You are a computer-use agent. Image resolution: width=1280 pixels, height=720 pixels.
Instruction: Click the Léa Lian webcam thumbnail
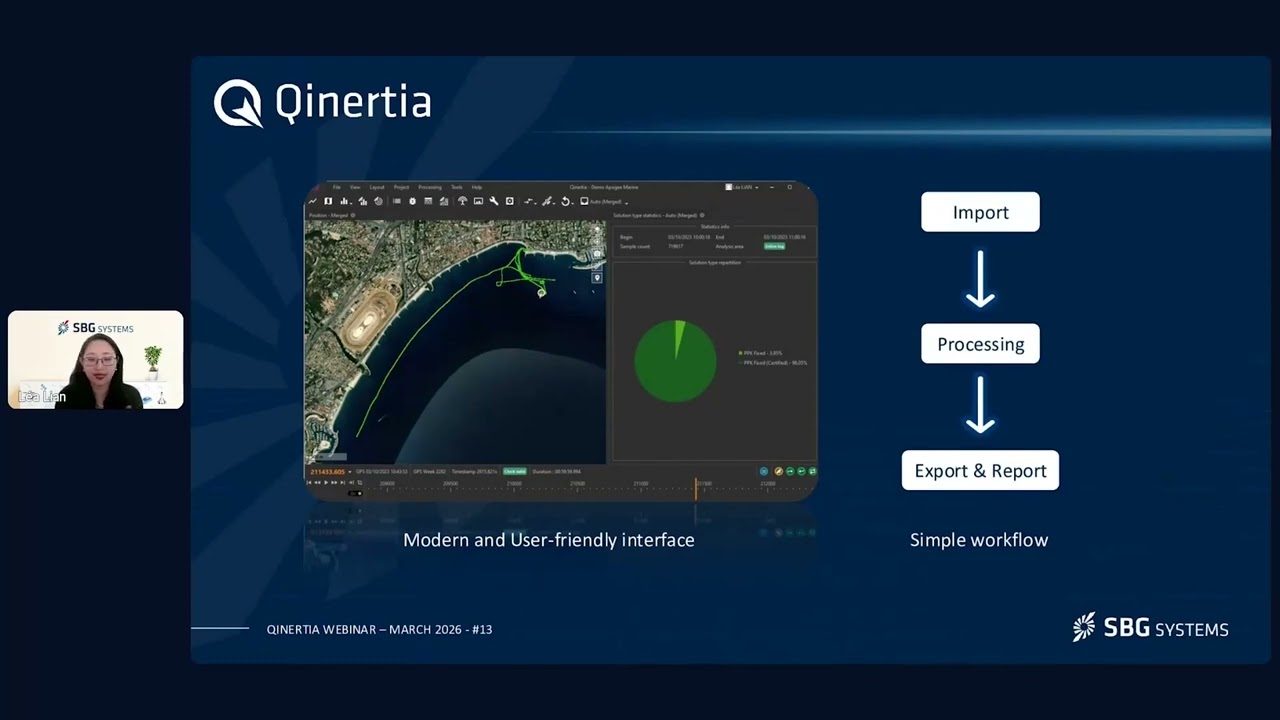point(96,360)
